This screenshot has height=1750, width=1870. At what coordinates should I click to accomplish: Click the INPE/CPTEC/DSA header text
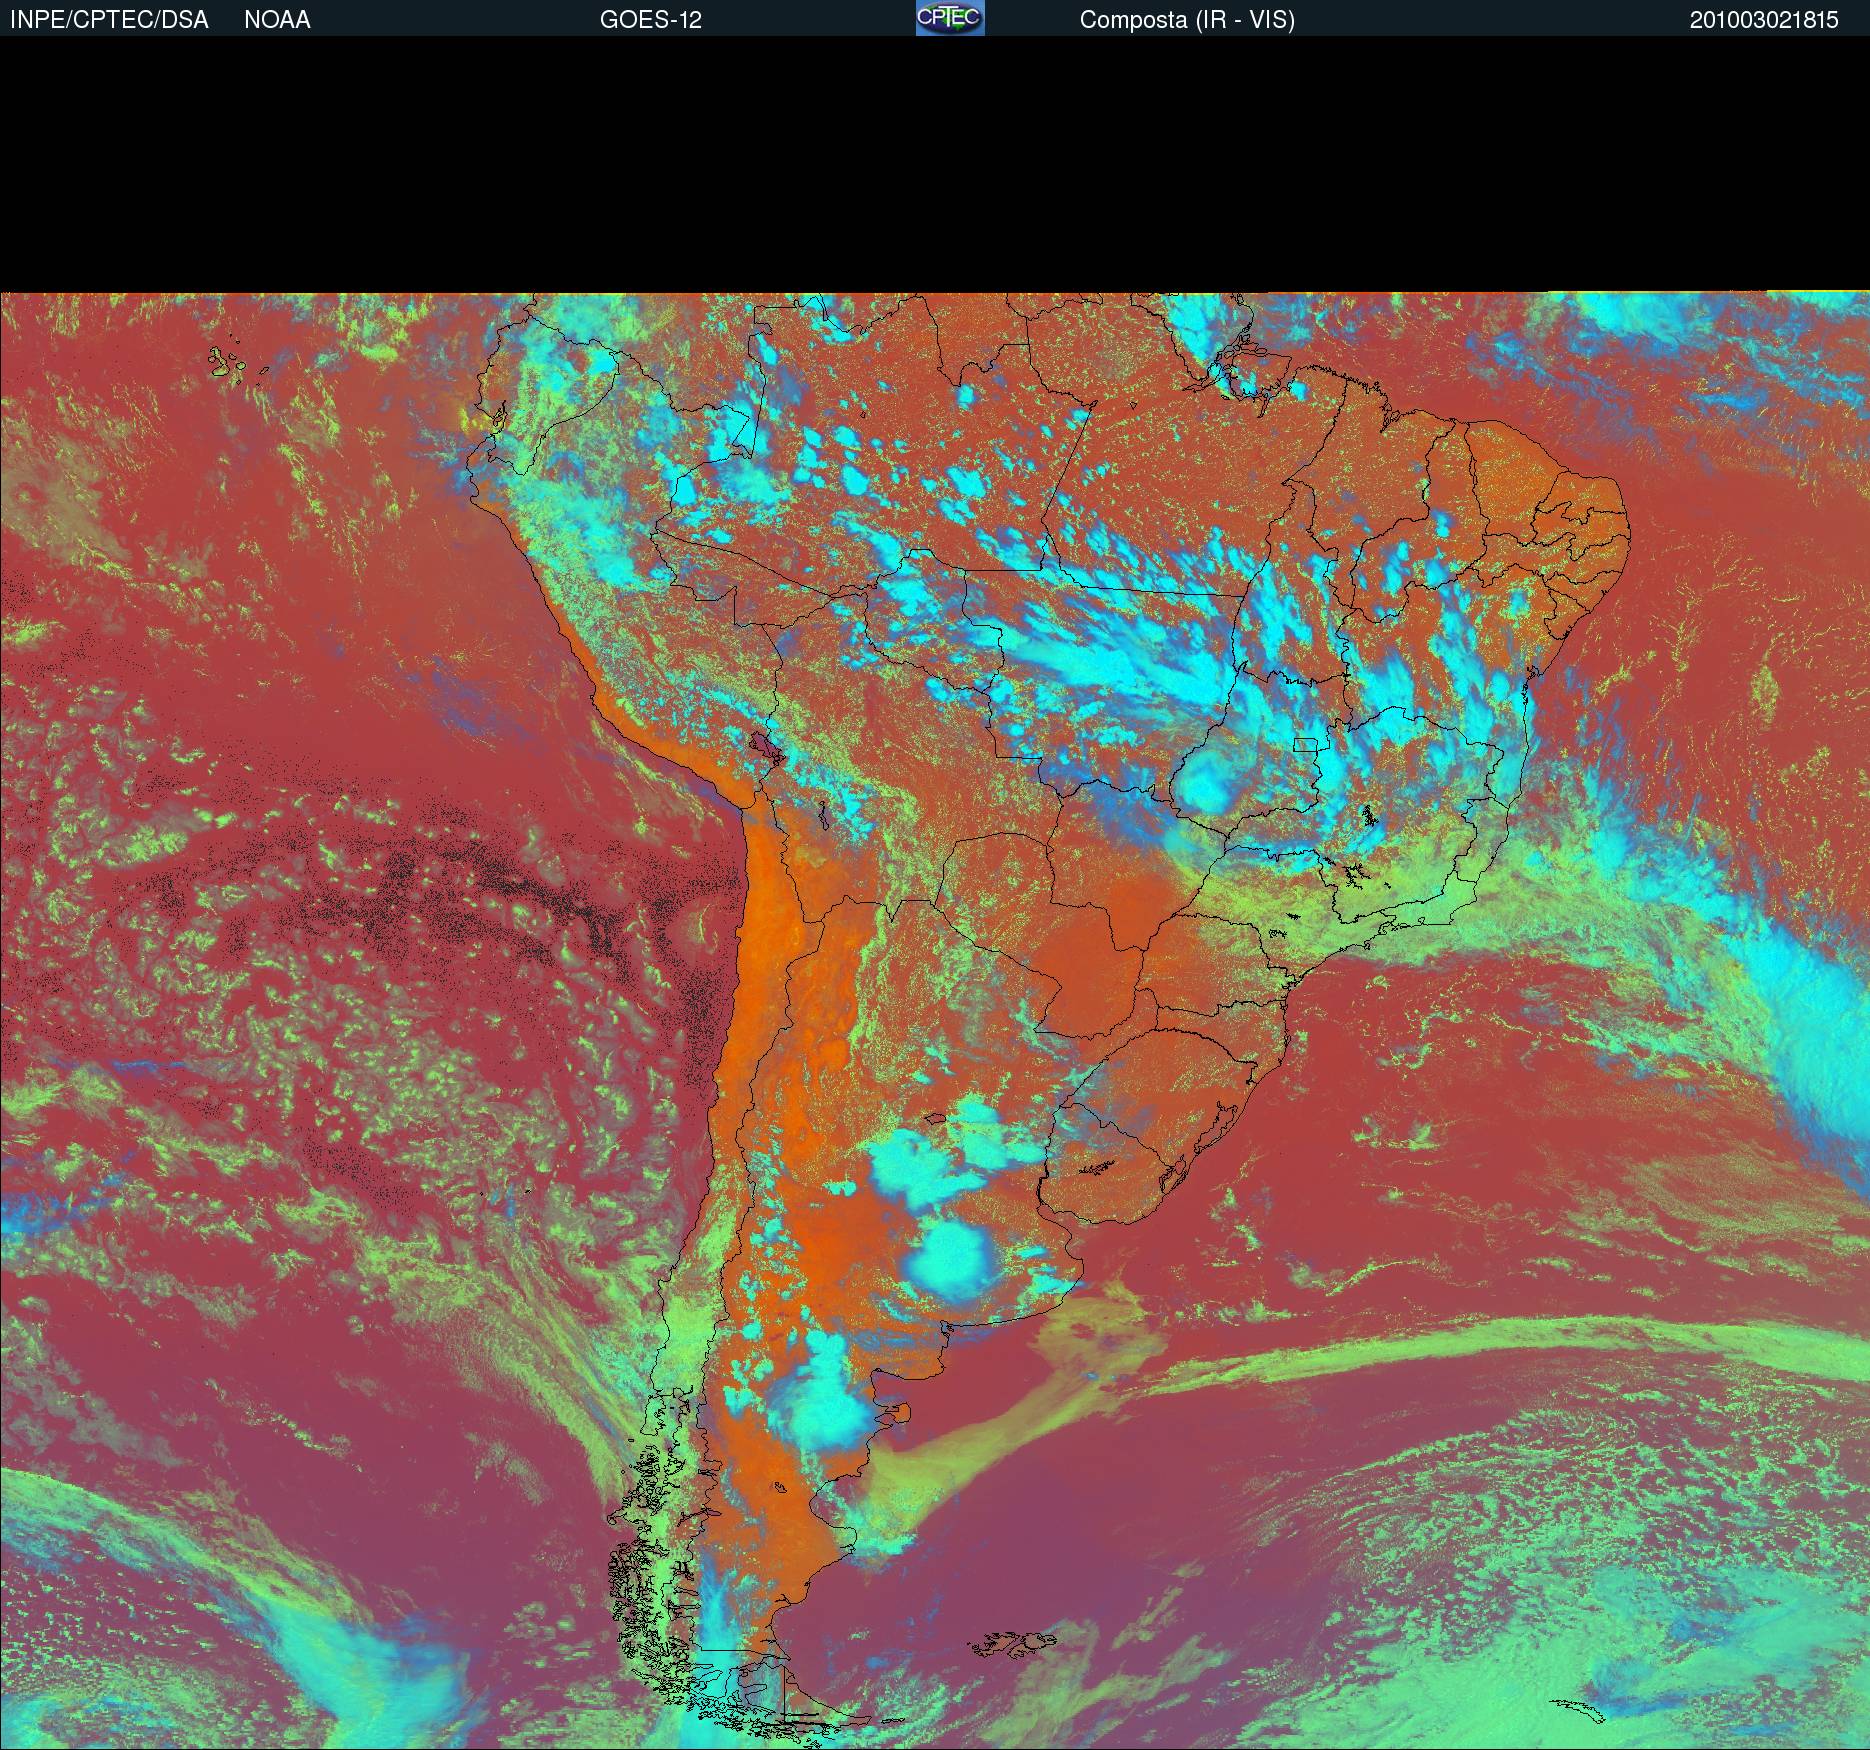coord(109,20)
